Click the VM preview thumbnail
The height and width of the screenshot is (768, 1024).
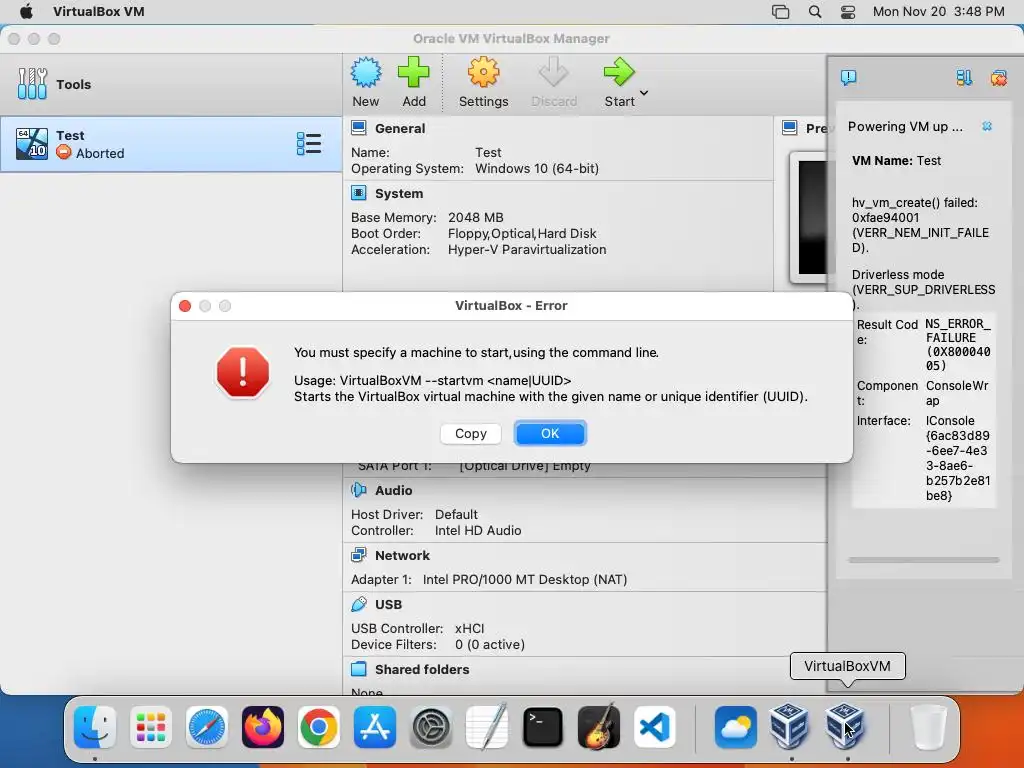pos(812,217)
